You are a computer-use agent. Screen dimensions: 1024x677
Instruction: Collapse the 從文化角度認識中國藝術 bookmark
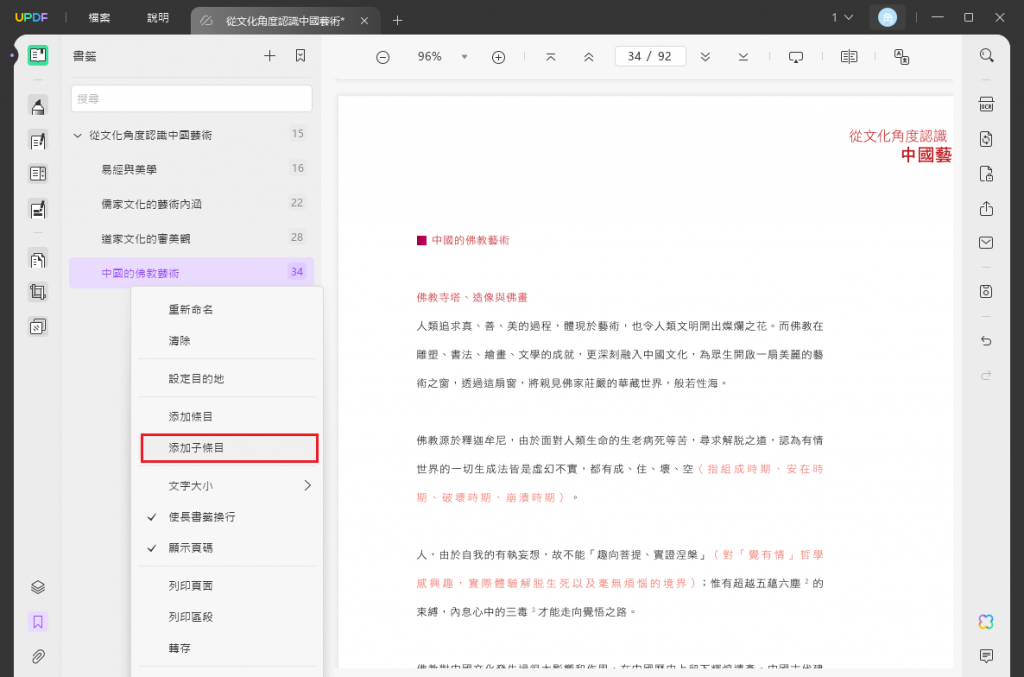coord(78,136)
